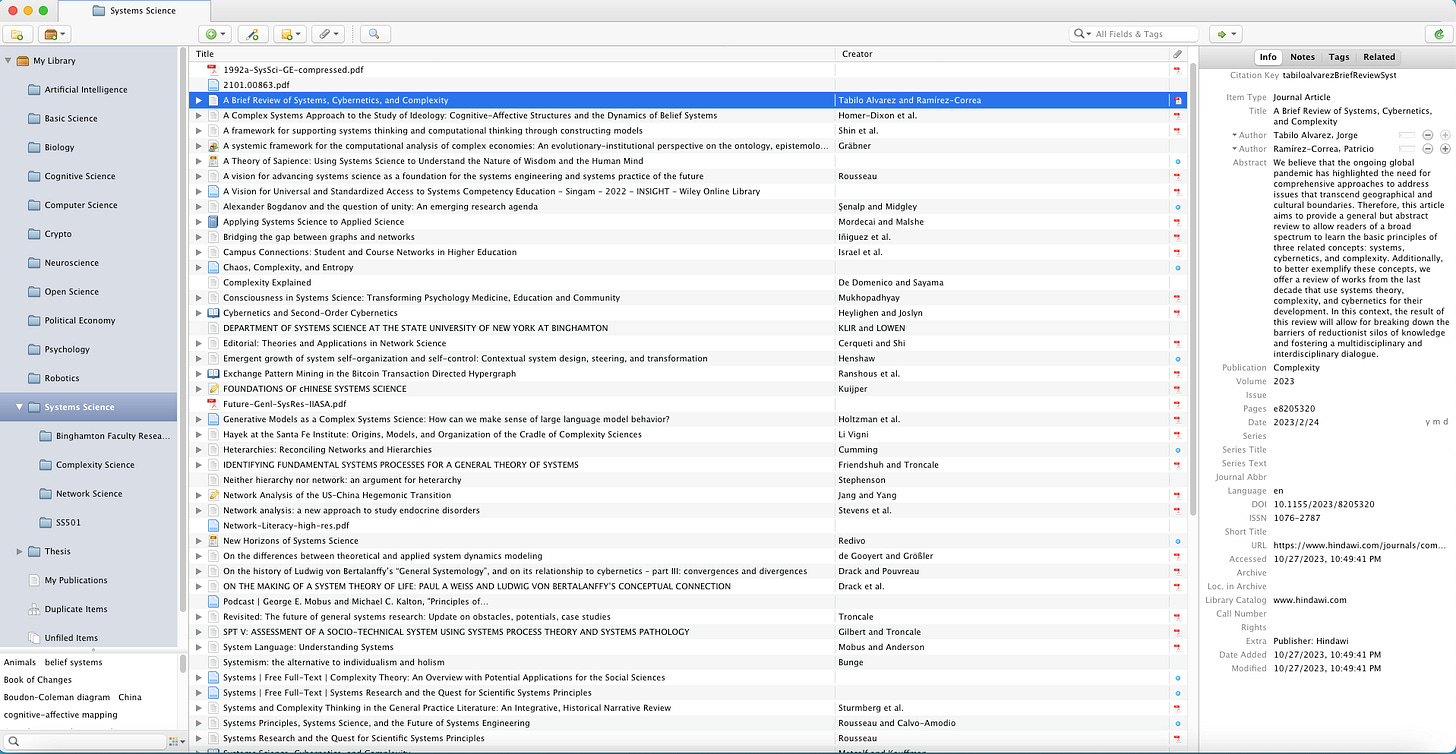Add a creator after Ramírez-Correa with the plus button
The image size is (1456, 754).
pyautogui.click(x=1444, y=148)
